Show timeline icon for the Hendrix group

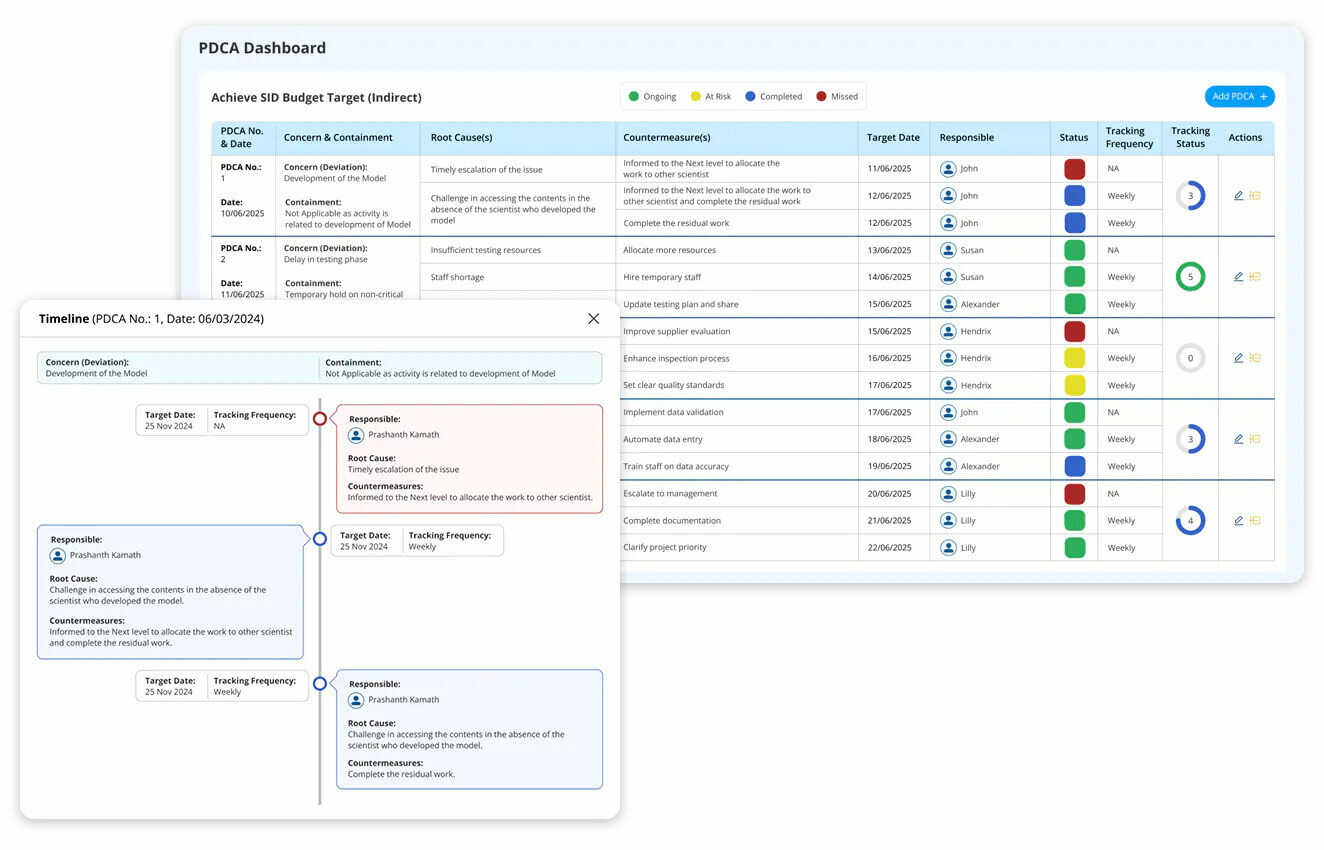[1255, 358]
